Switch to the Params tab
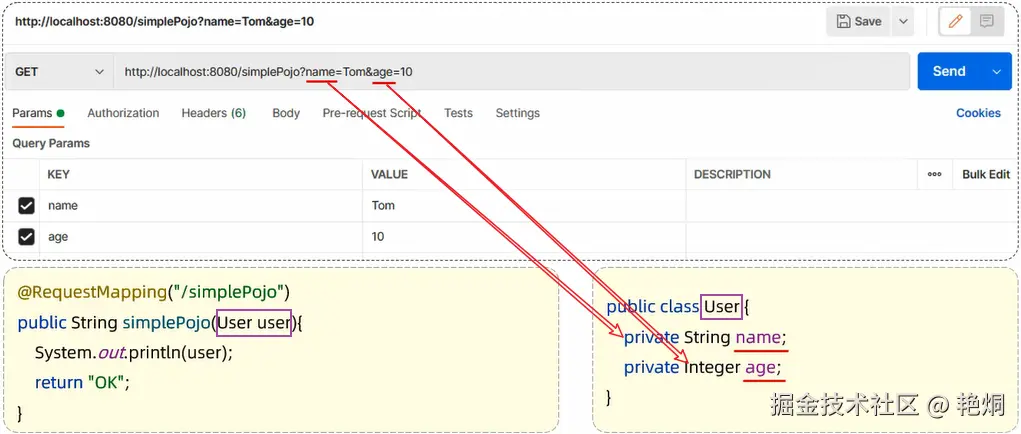This screenshot has height=434, width=1021. 38,113
